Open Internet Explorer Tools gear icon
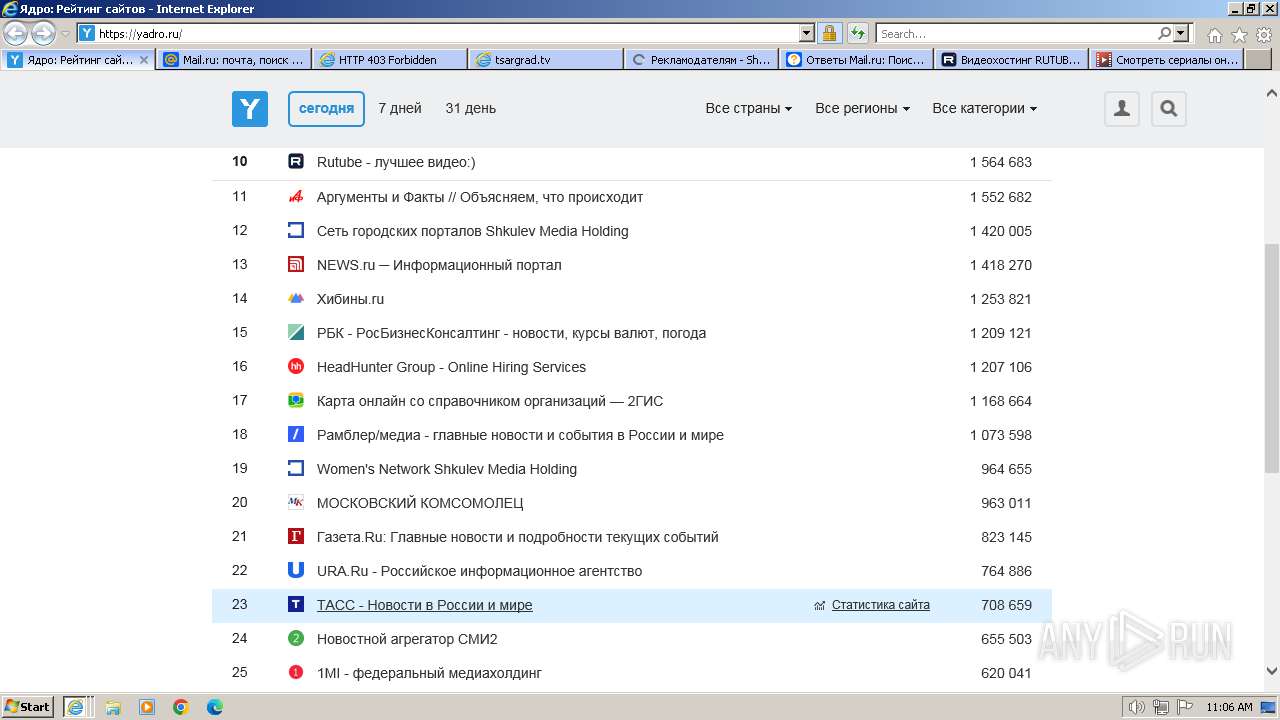Image resolution: width=1280 pixels, height=720 pixels. [x=1264, y=35]
